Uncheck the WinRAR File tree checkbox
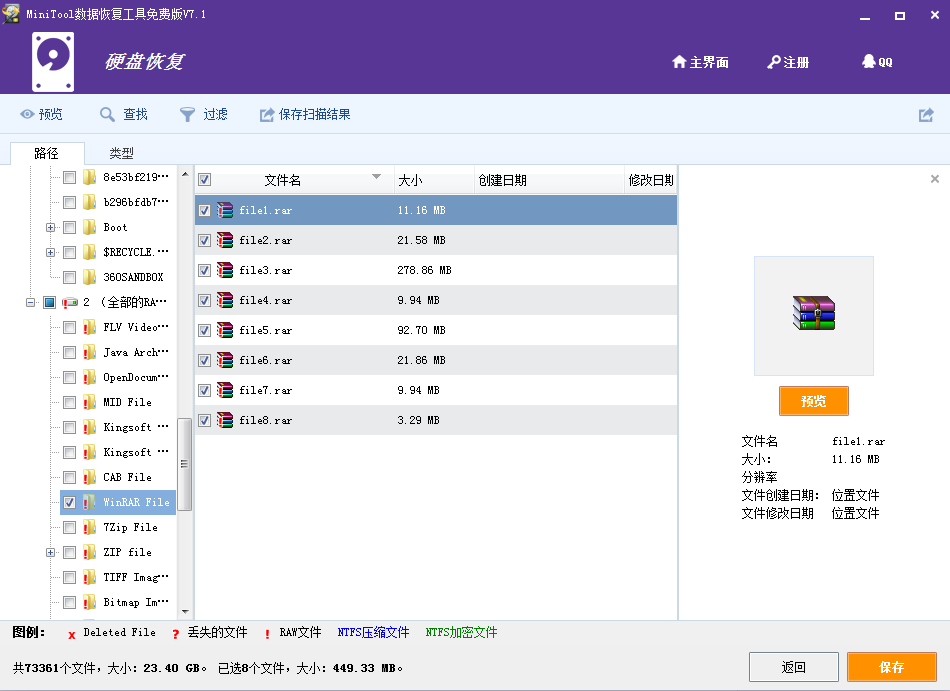 coord(69,503)
